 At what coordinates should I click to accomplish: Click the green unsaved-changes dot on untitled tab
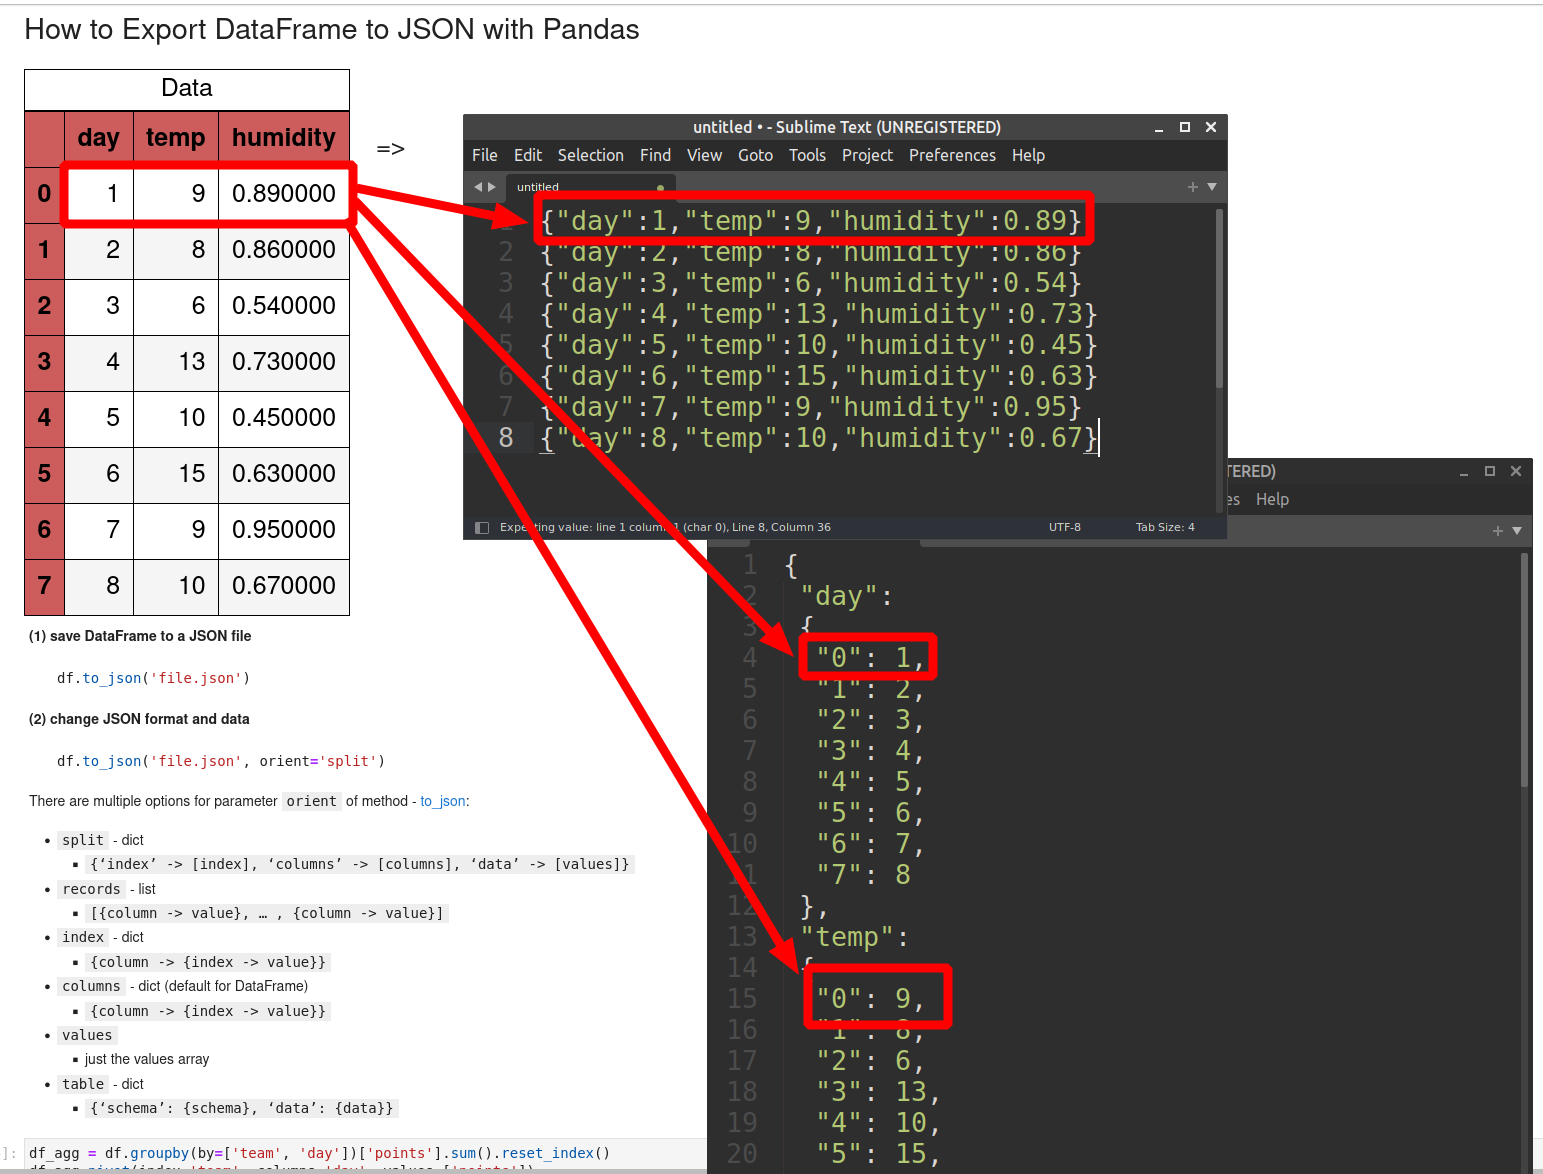660,187
